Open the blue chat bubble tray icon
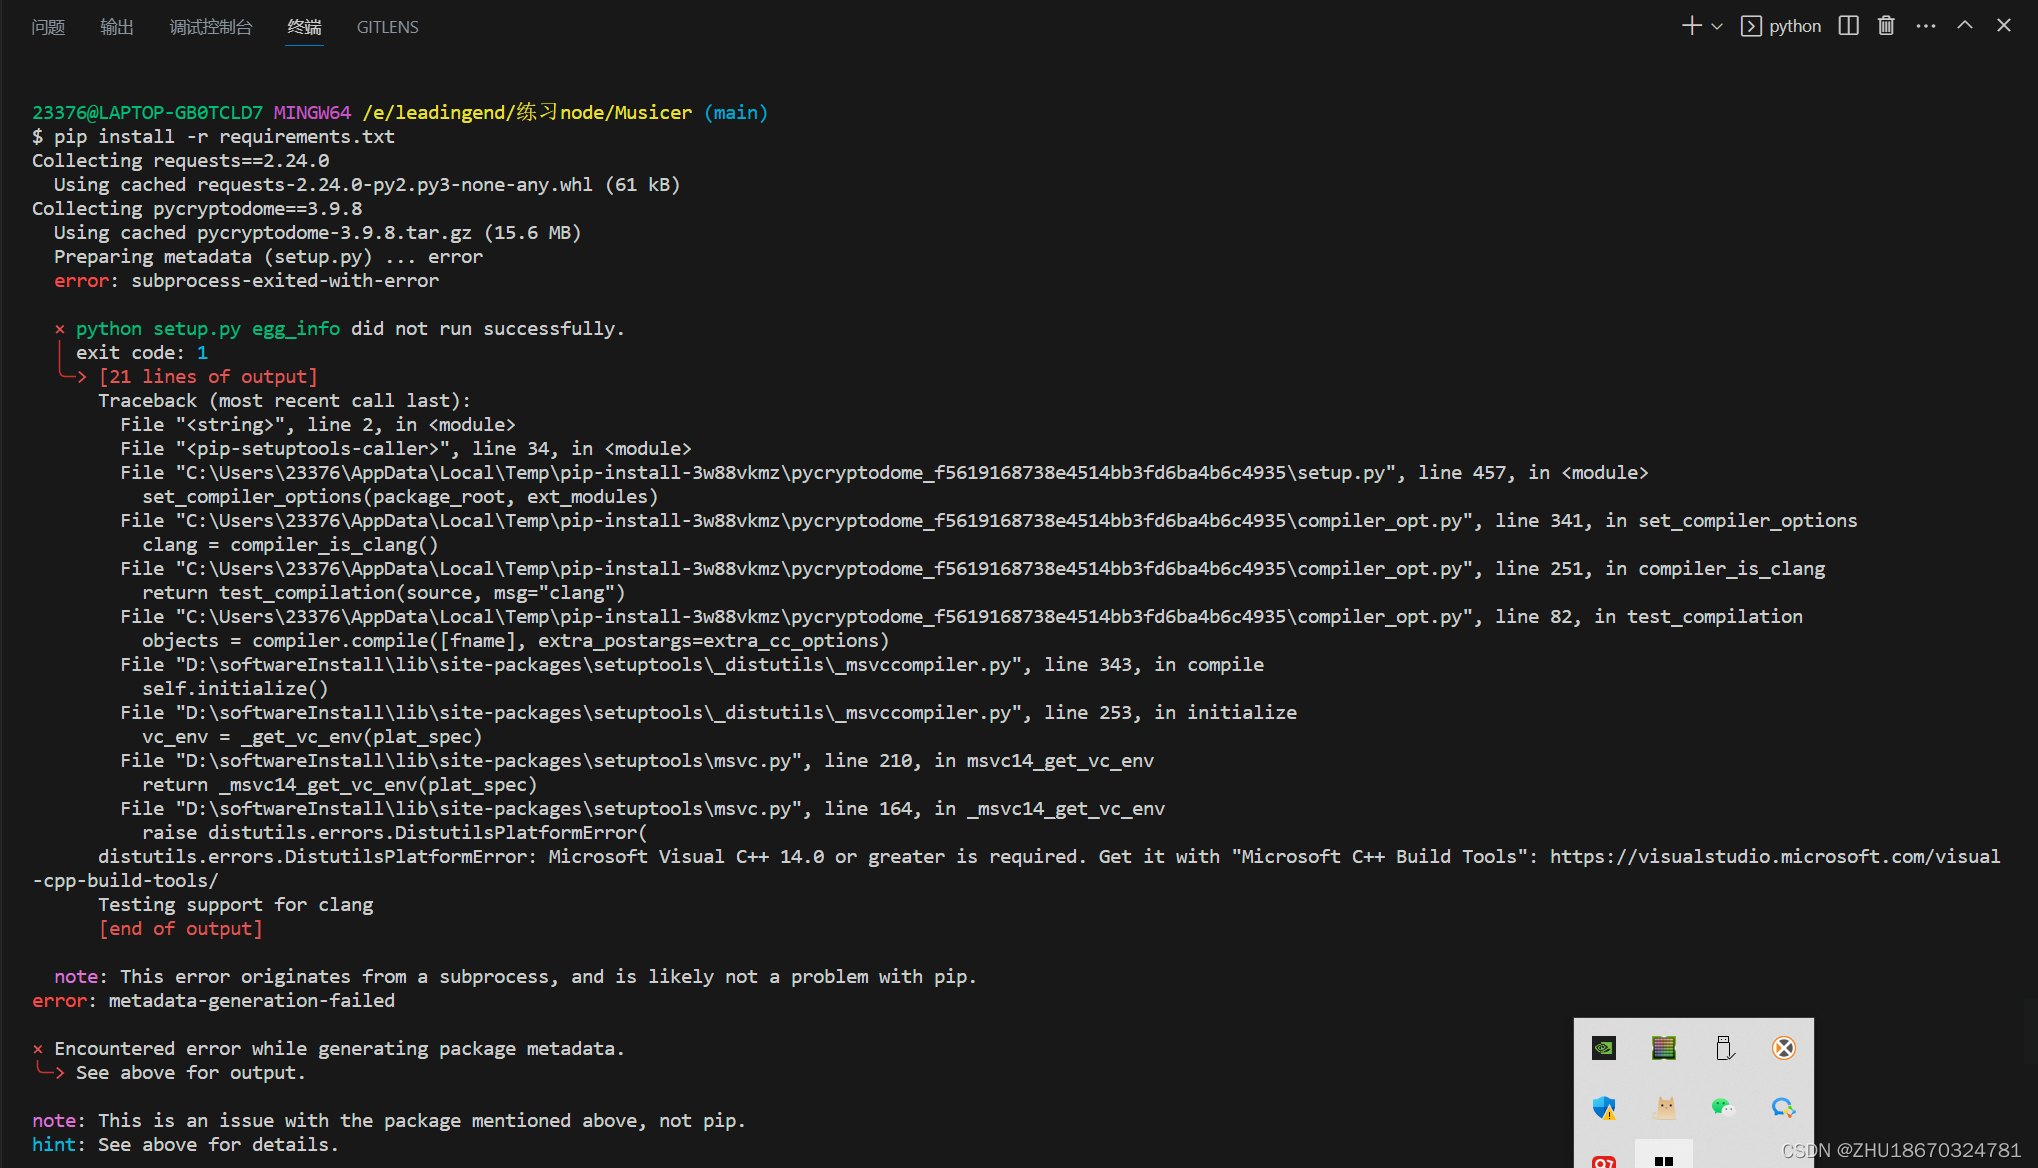 1784,1108
